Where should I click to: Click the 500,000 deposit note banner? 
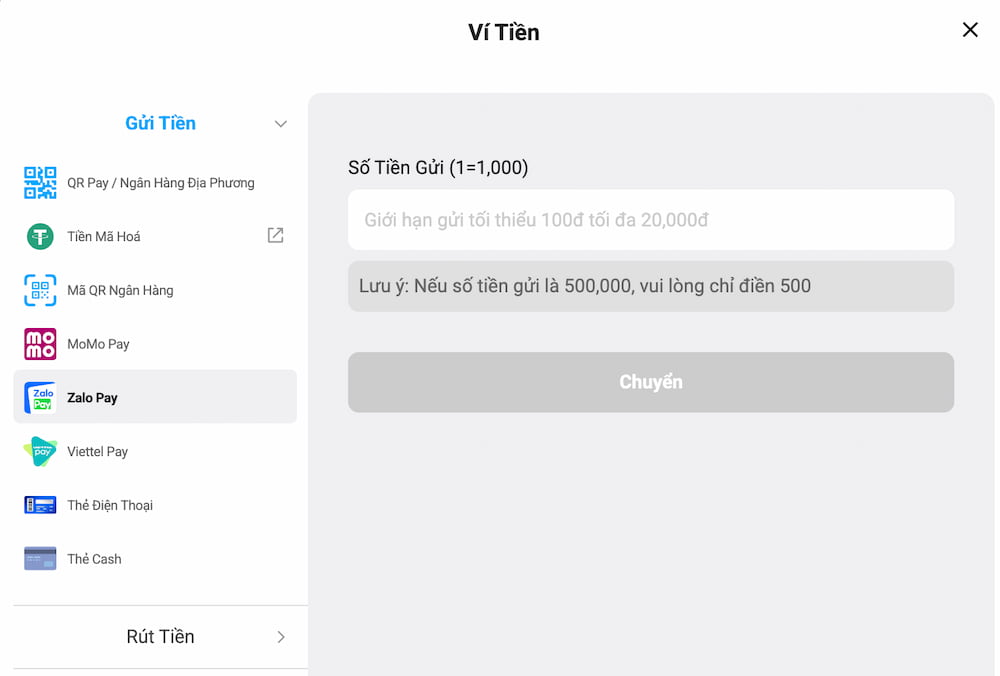650,286
